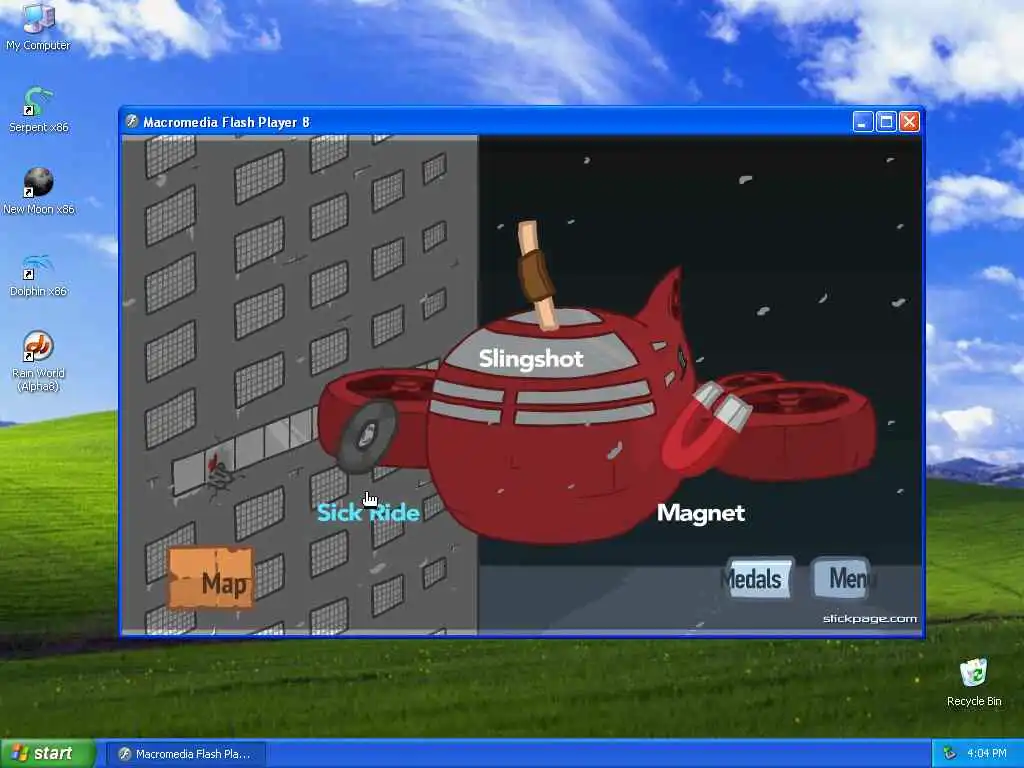
Task: Select the Rain World (Alpha8) shortcut
Action: click(x=38, y=361)
